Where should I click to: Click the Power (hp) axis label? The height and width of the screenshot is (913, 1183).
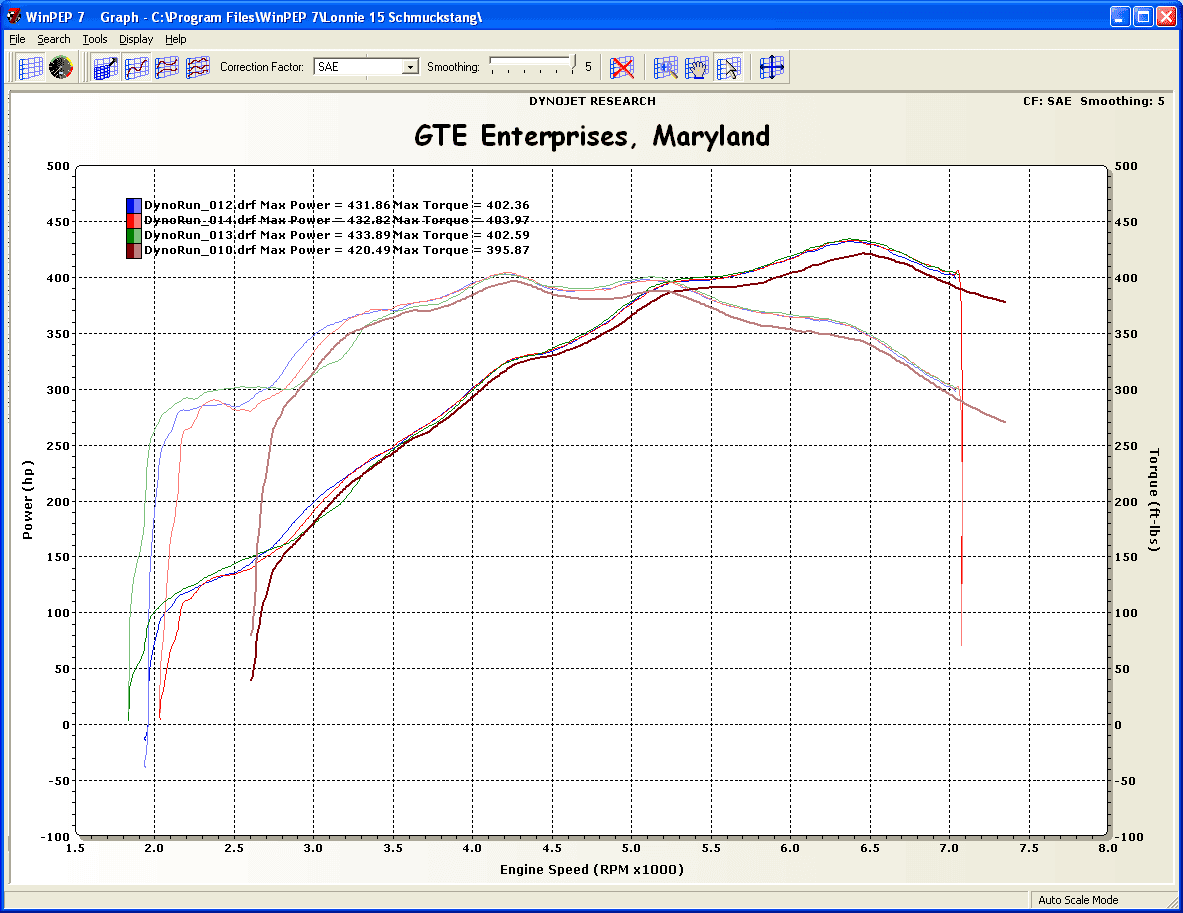pyautogui.click(x=28, y=500)
